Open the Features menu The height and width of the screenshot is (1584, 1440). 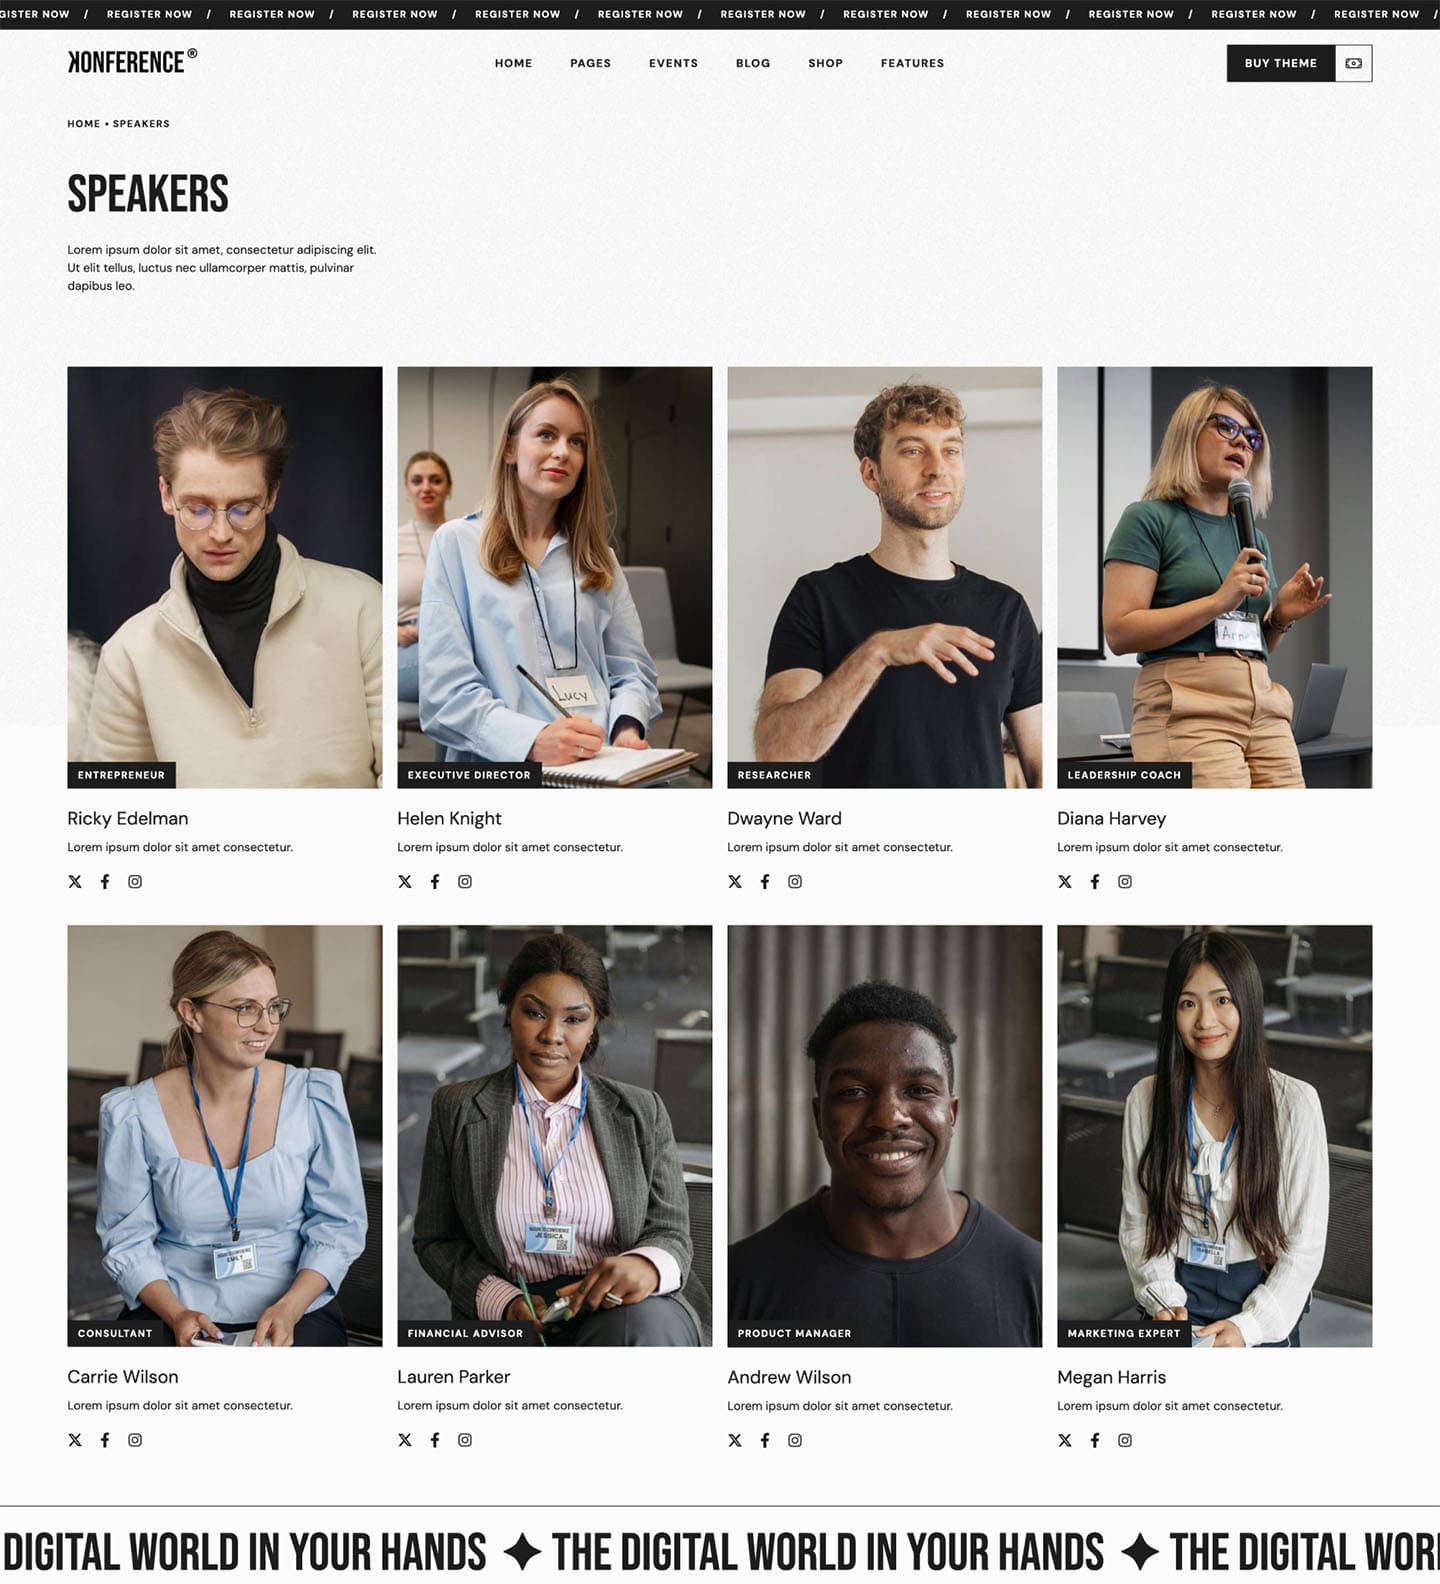click(912, 63)
